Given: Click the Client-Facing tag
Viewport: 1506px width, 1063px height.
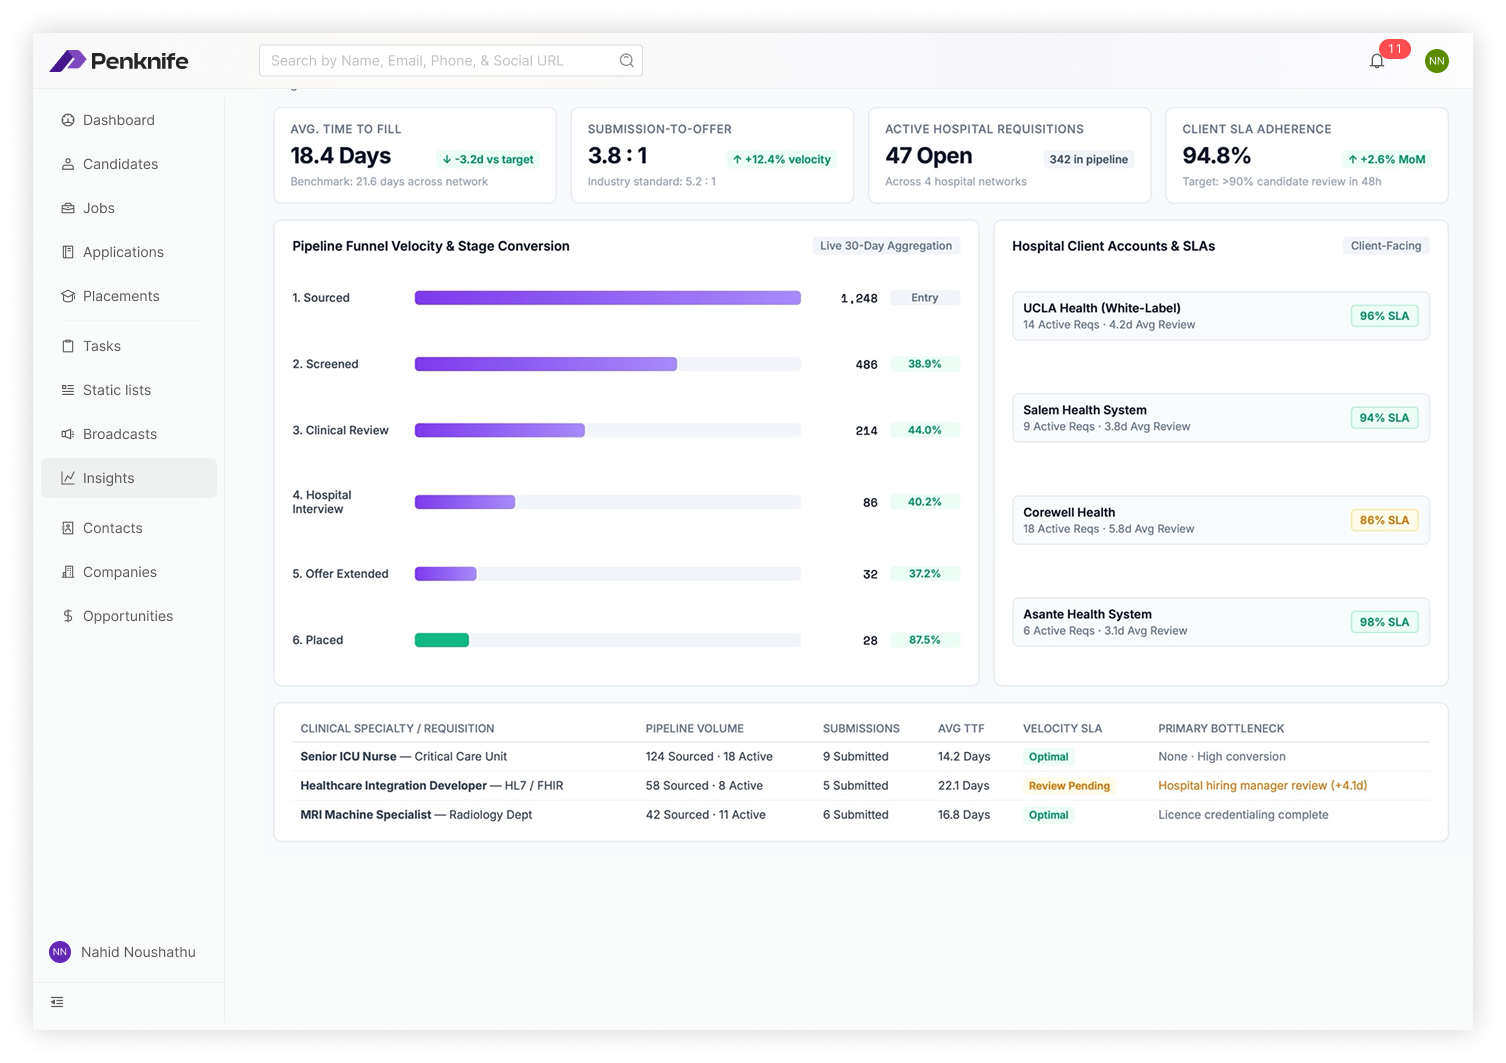Looking at the screenshot, I should 1386,246.
